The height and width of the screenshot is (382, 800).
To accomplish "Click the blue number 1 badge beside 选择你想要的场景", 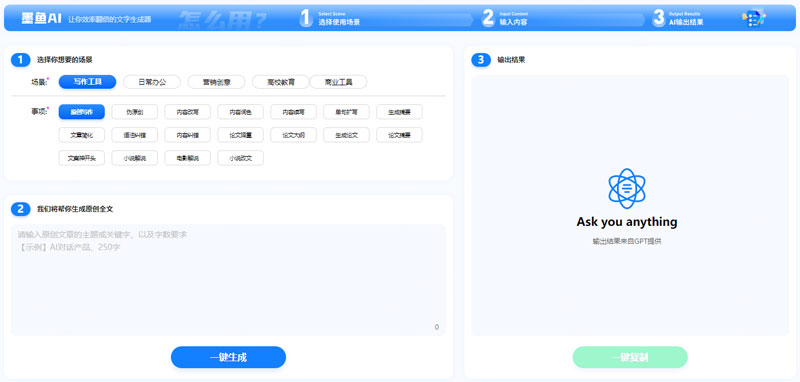I will coord(20,60).
